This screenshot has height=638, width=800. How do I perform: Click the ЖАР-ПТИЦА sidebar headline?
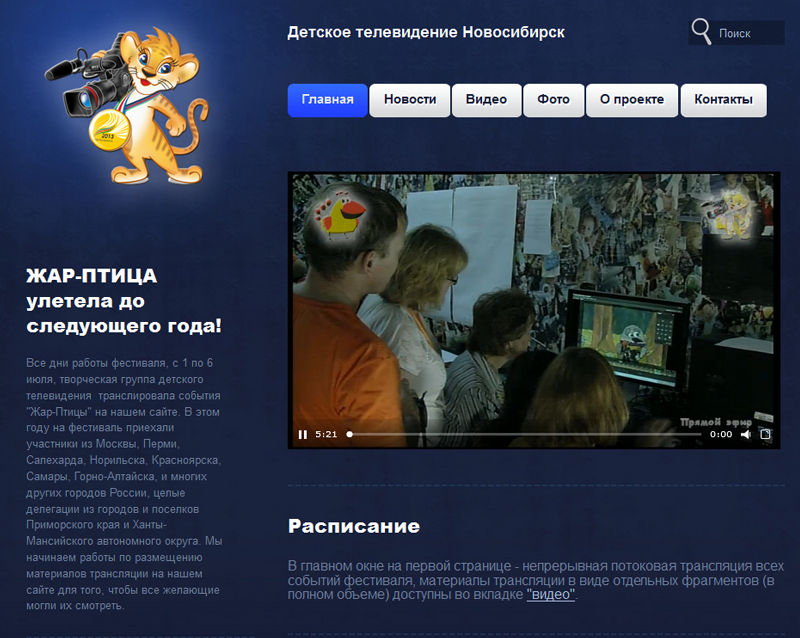(x=124, y=301)
